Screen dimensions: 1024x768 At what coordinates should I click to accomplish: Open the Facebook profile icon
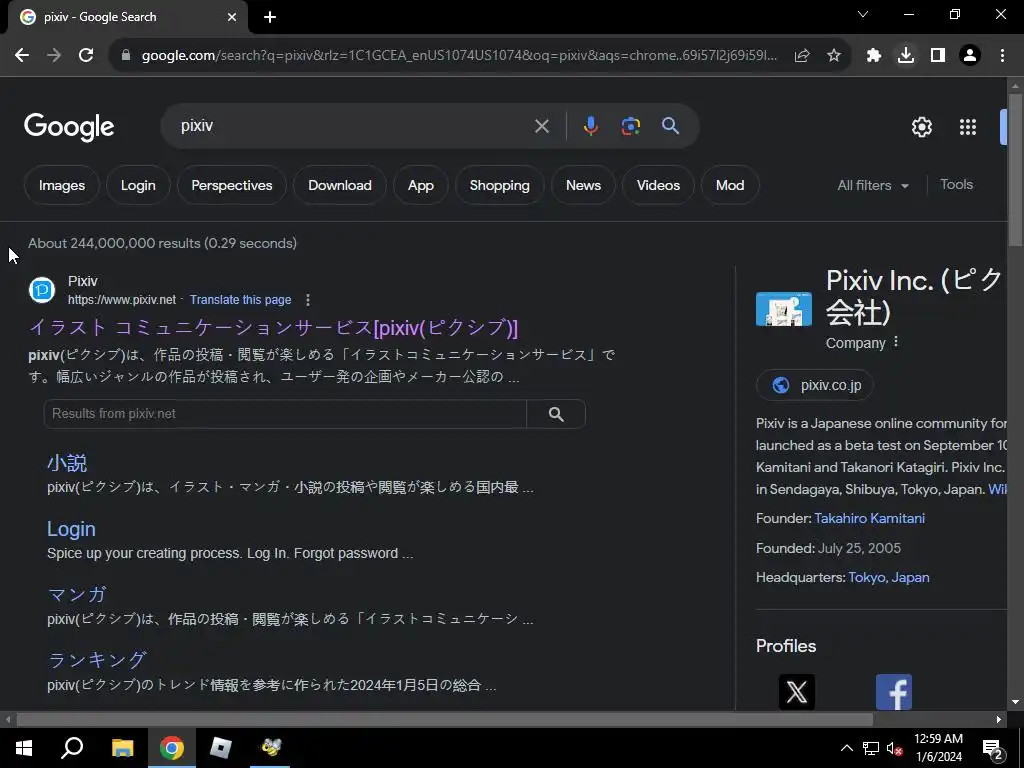(x=893, y=692)
